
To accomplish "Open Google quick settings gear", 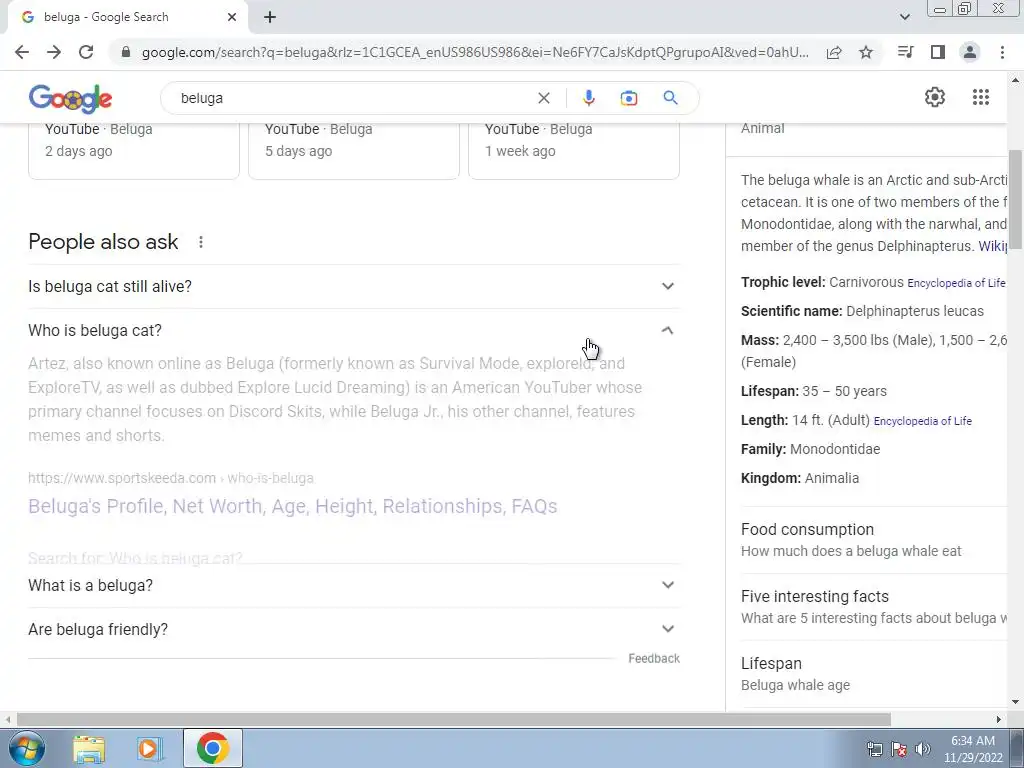I will [935, 97].
